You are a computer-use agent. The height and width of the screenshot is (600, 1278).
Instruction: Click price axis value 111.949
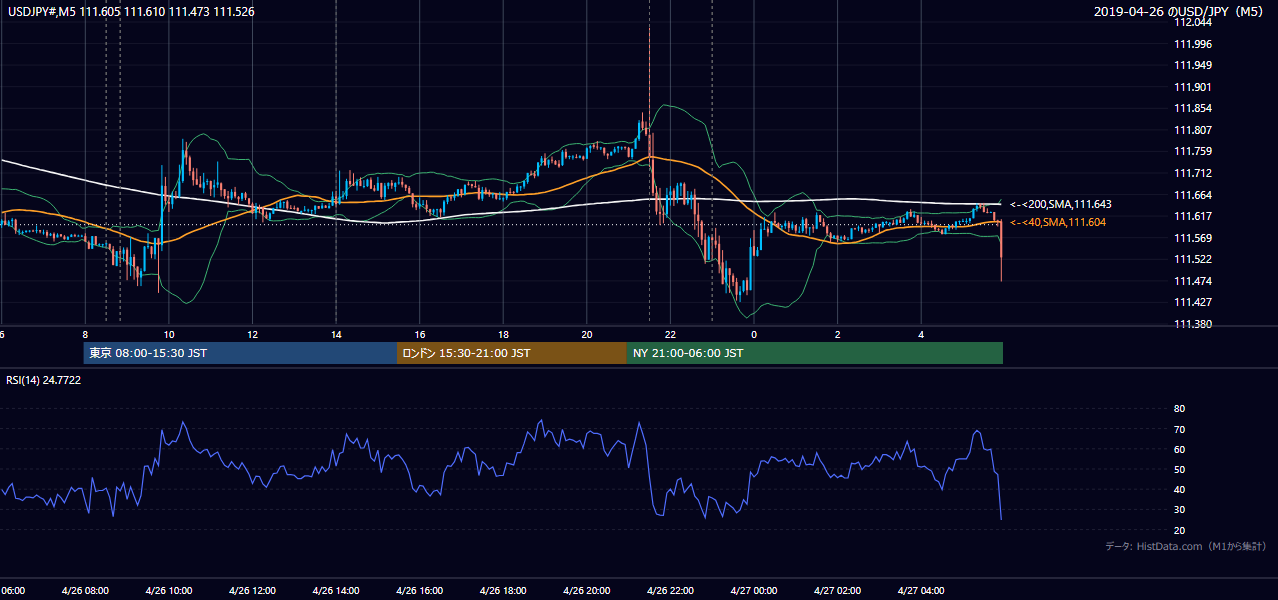coord(1192,65)
